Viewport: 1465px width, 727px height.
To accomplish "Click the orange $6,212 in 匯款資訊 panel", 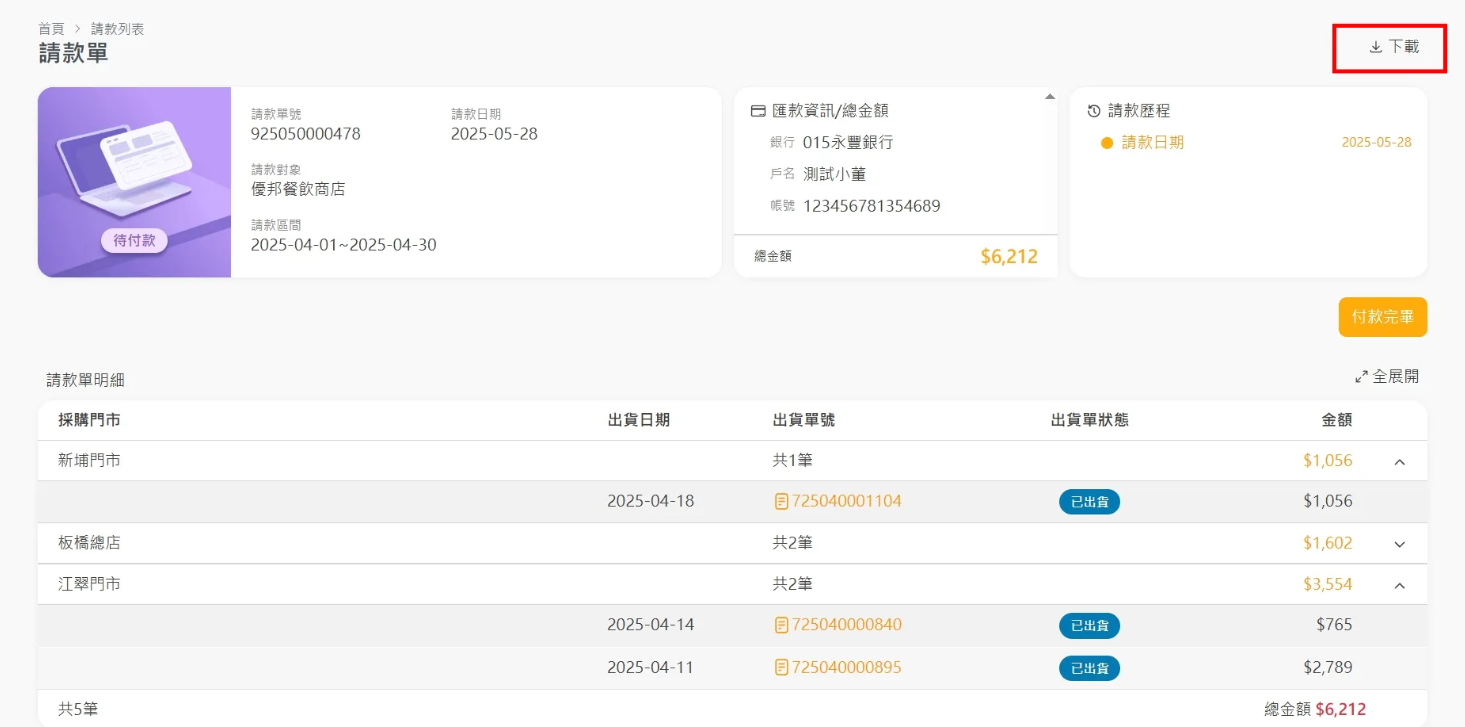I will (x=1009, y=257).
